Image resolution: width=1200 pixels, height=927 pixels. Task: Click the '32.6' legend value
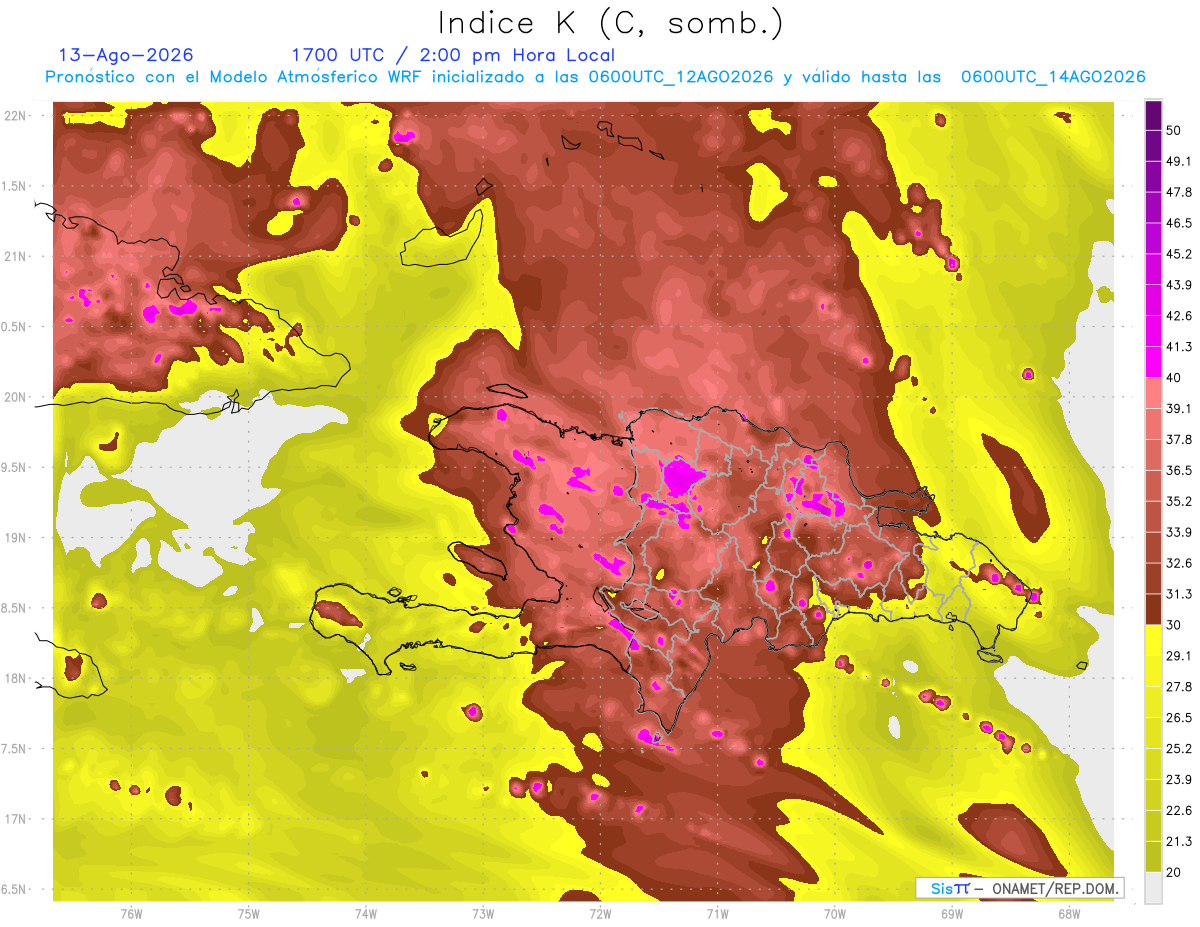point(1179,563)
